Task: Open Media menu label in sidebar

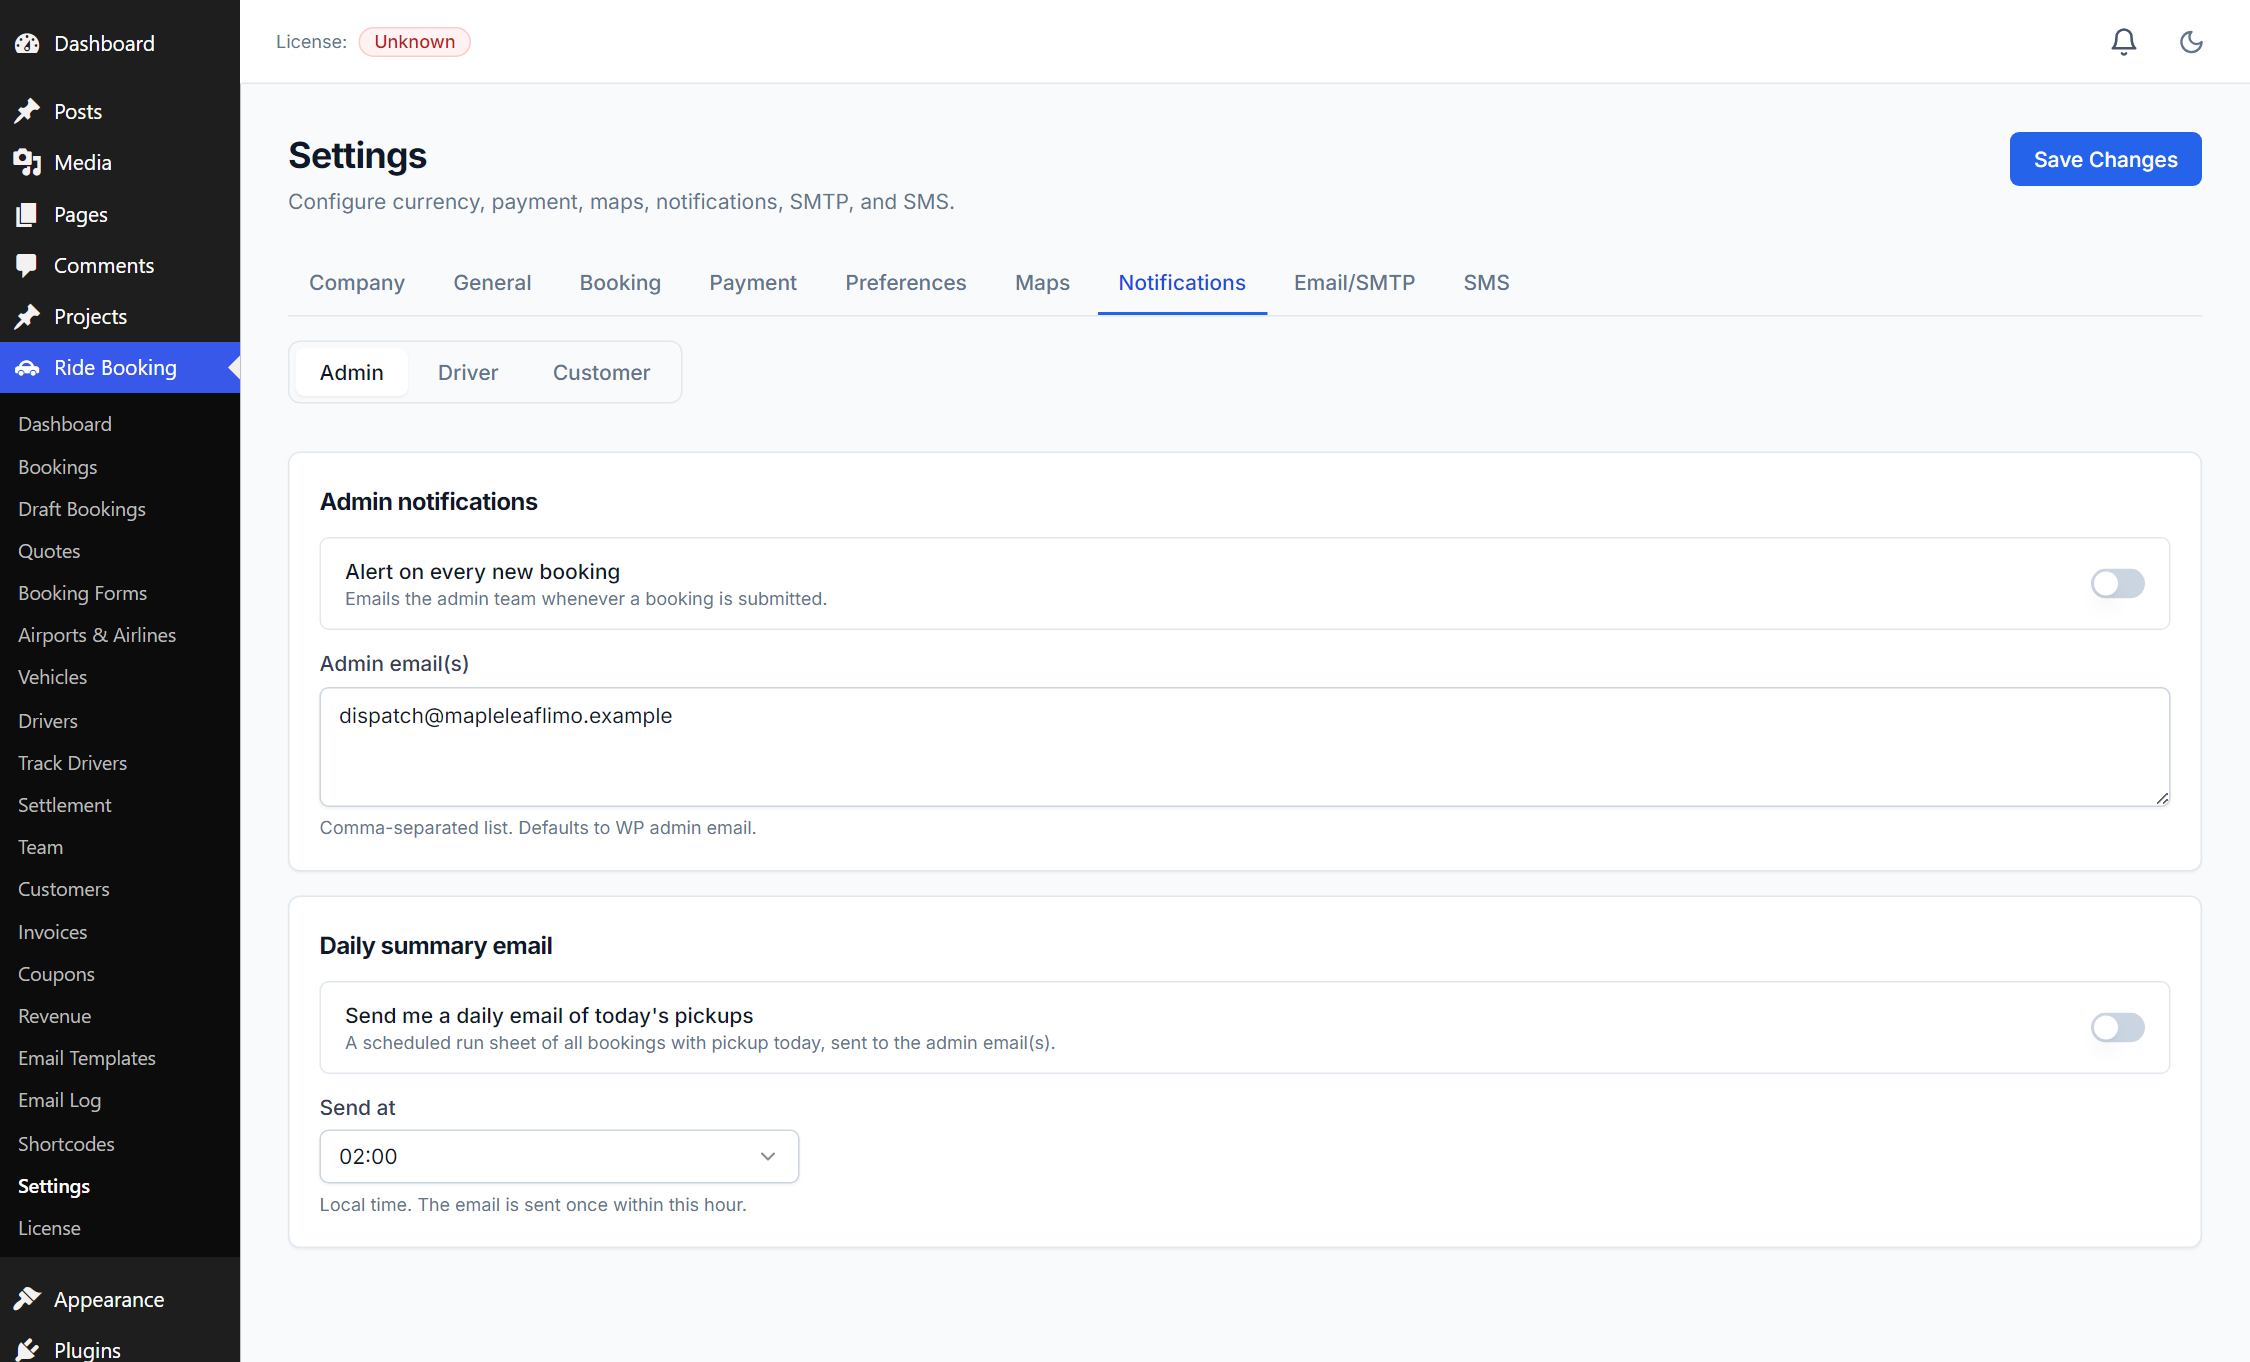Action: click(x=83, y=163)
